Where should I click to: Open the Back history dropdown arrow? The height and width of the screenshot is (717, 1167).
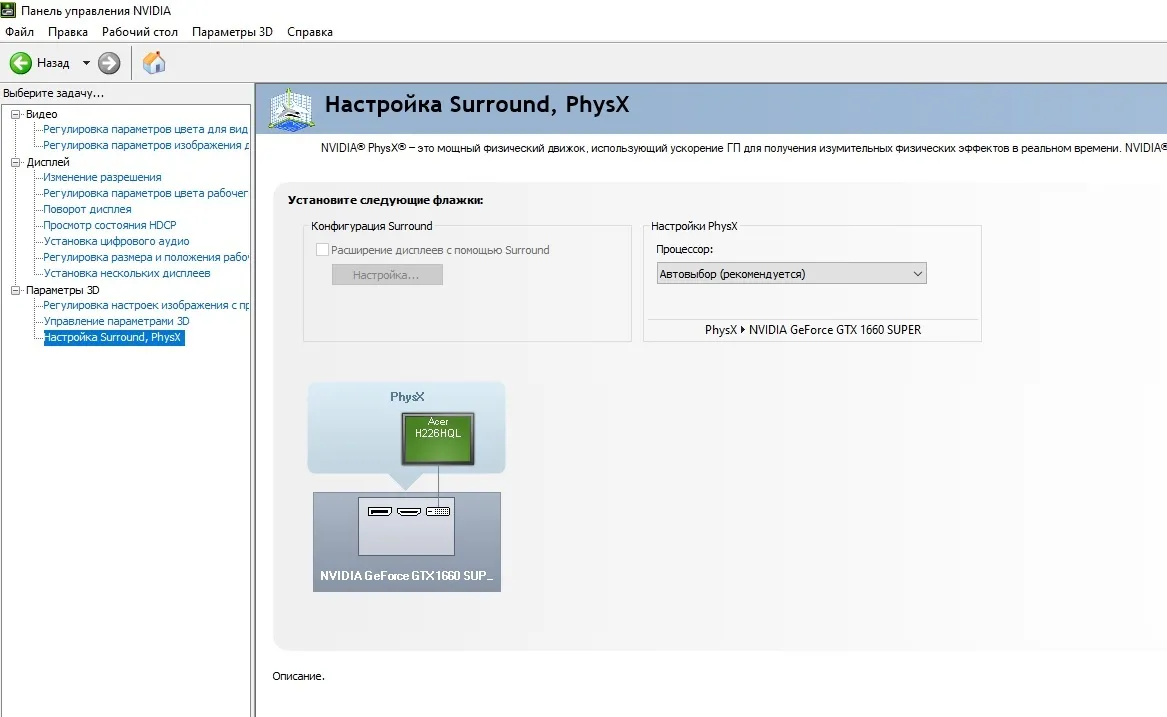(x=86, y=63)
